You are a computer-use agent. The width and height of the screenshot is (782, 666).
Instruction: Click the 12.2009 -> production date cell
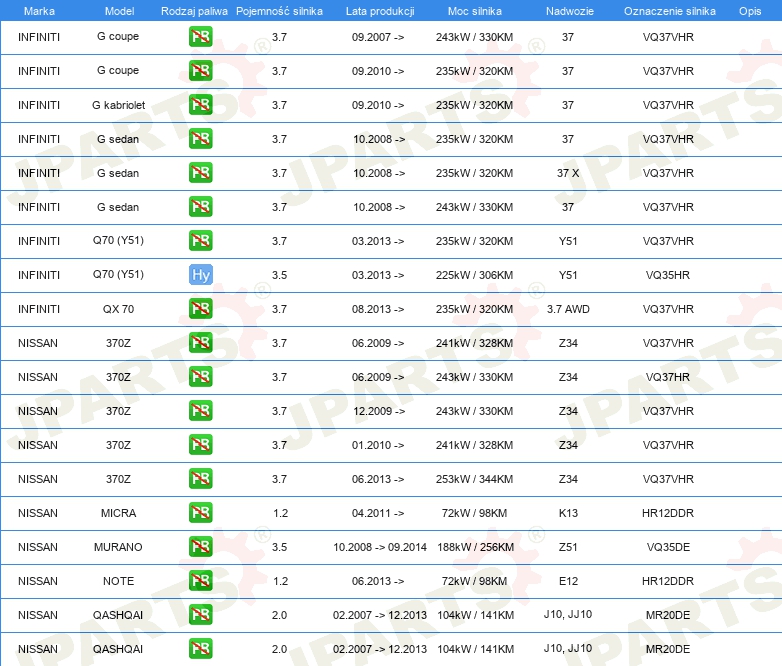(x=379, y=411)
